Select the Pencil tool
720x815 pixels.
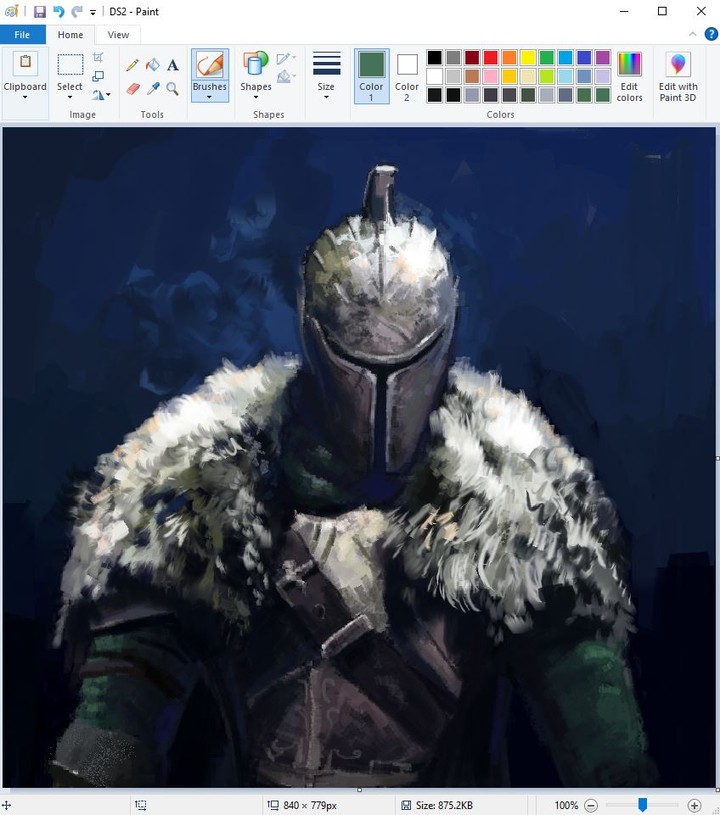click(133, 65)
